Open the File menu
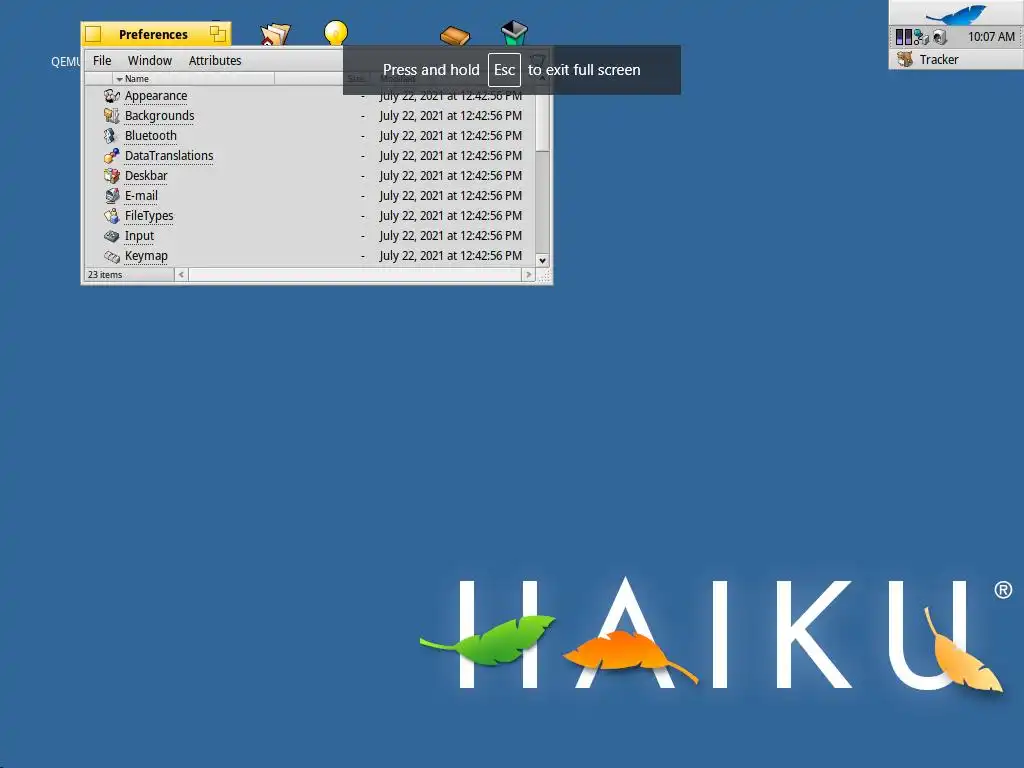 pos(102,61)
